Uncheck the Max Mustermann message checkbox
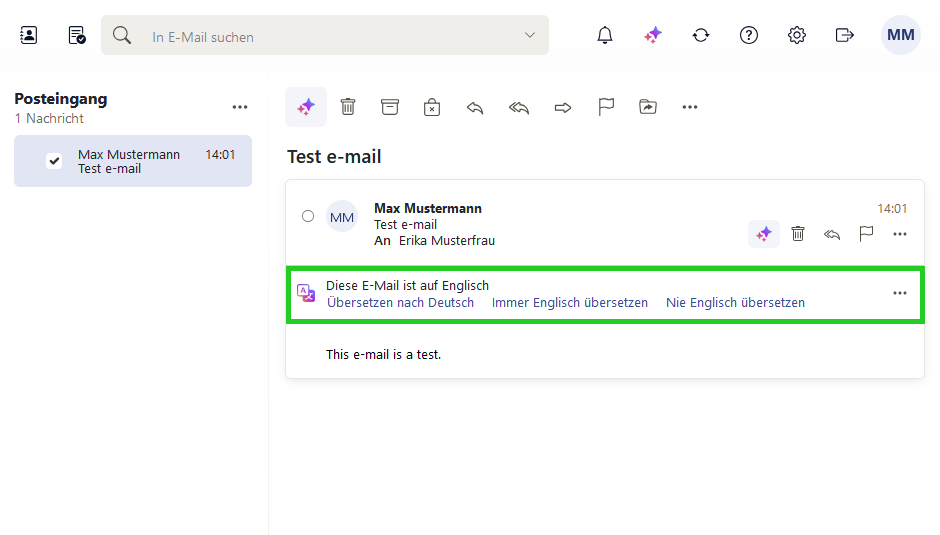The image size is (940, 535). (54, 161)
